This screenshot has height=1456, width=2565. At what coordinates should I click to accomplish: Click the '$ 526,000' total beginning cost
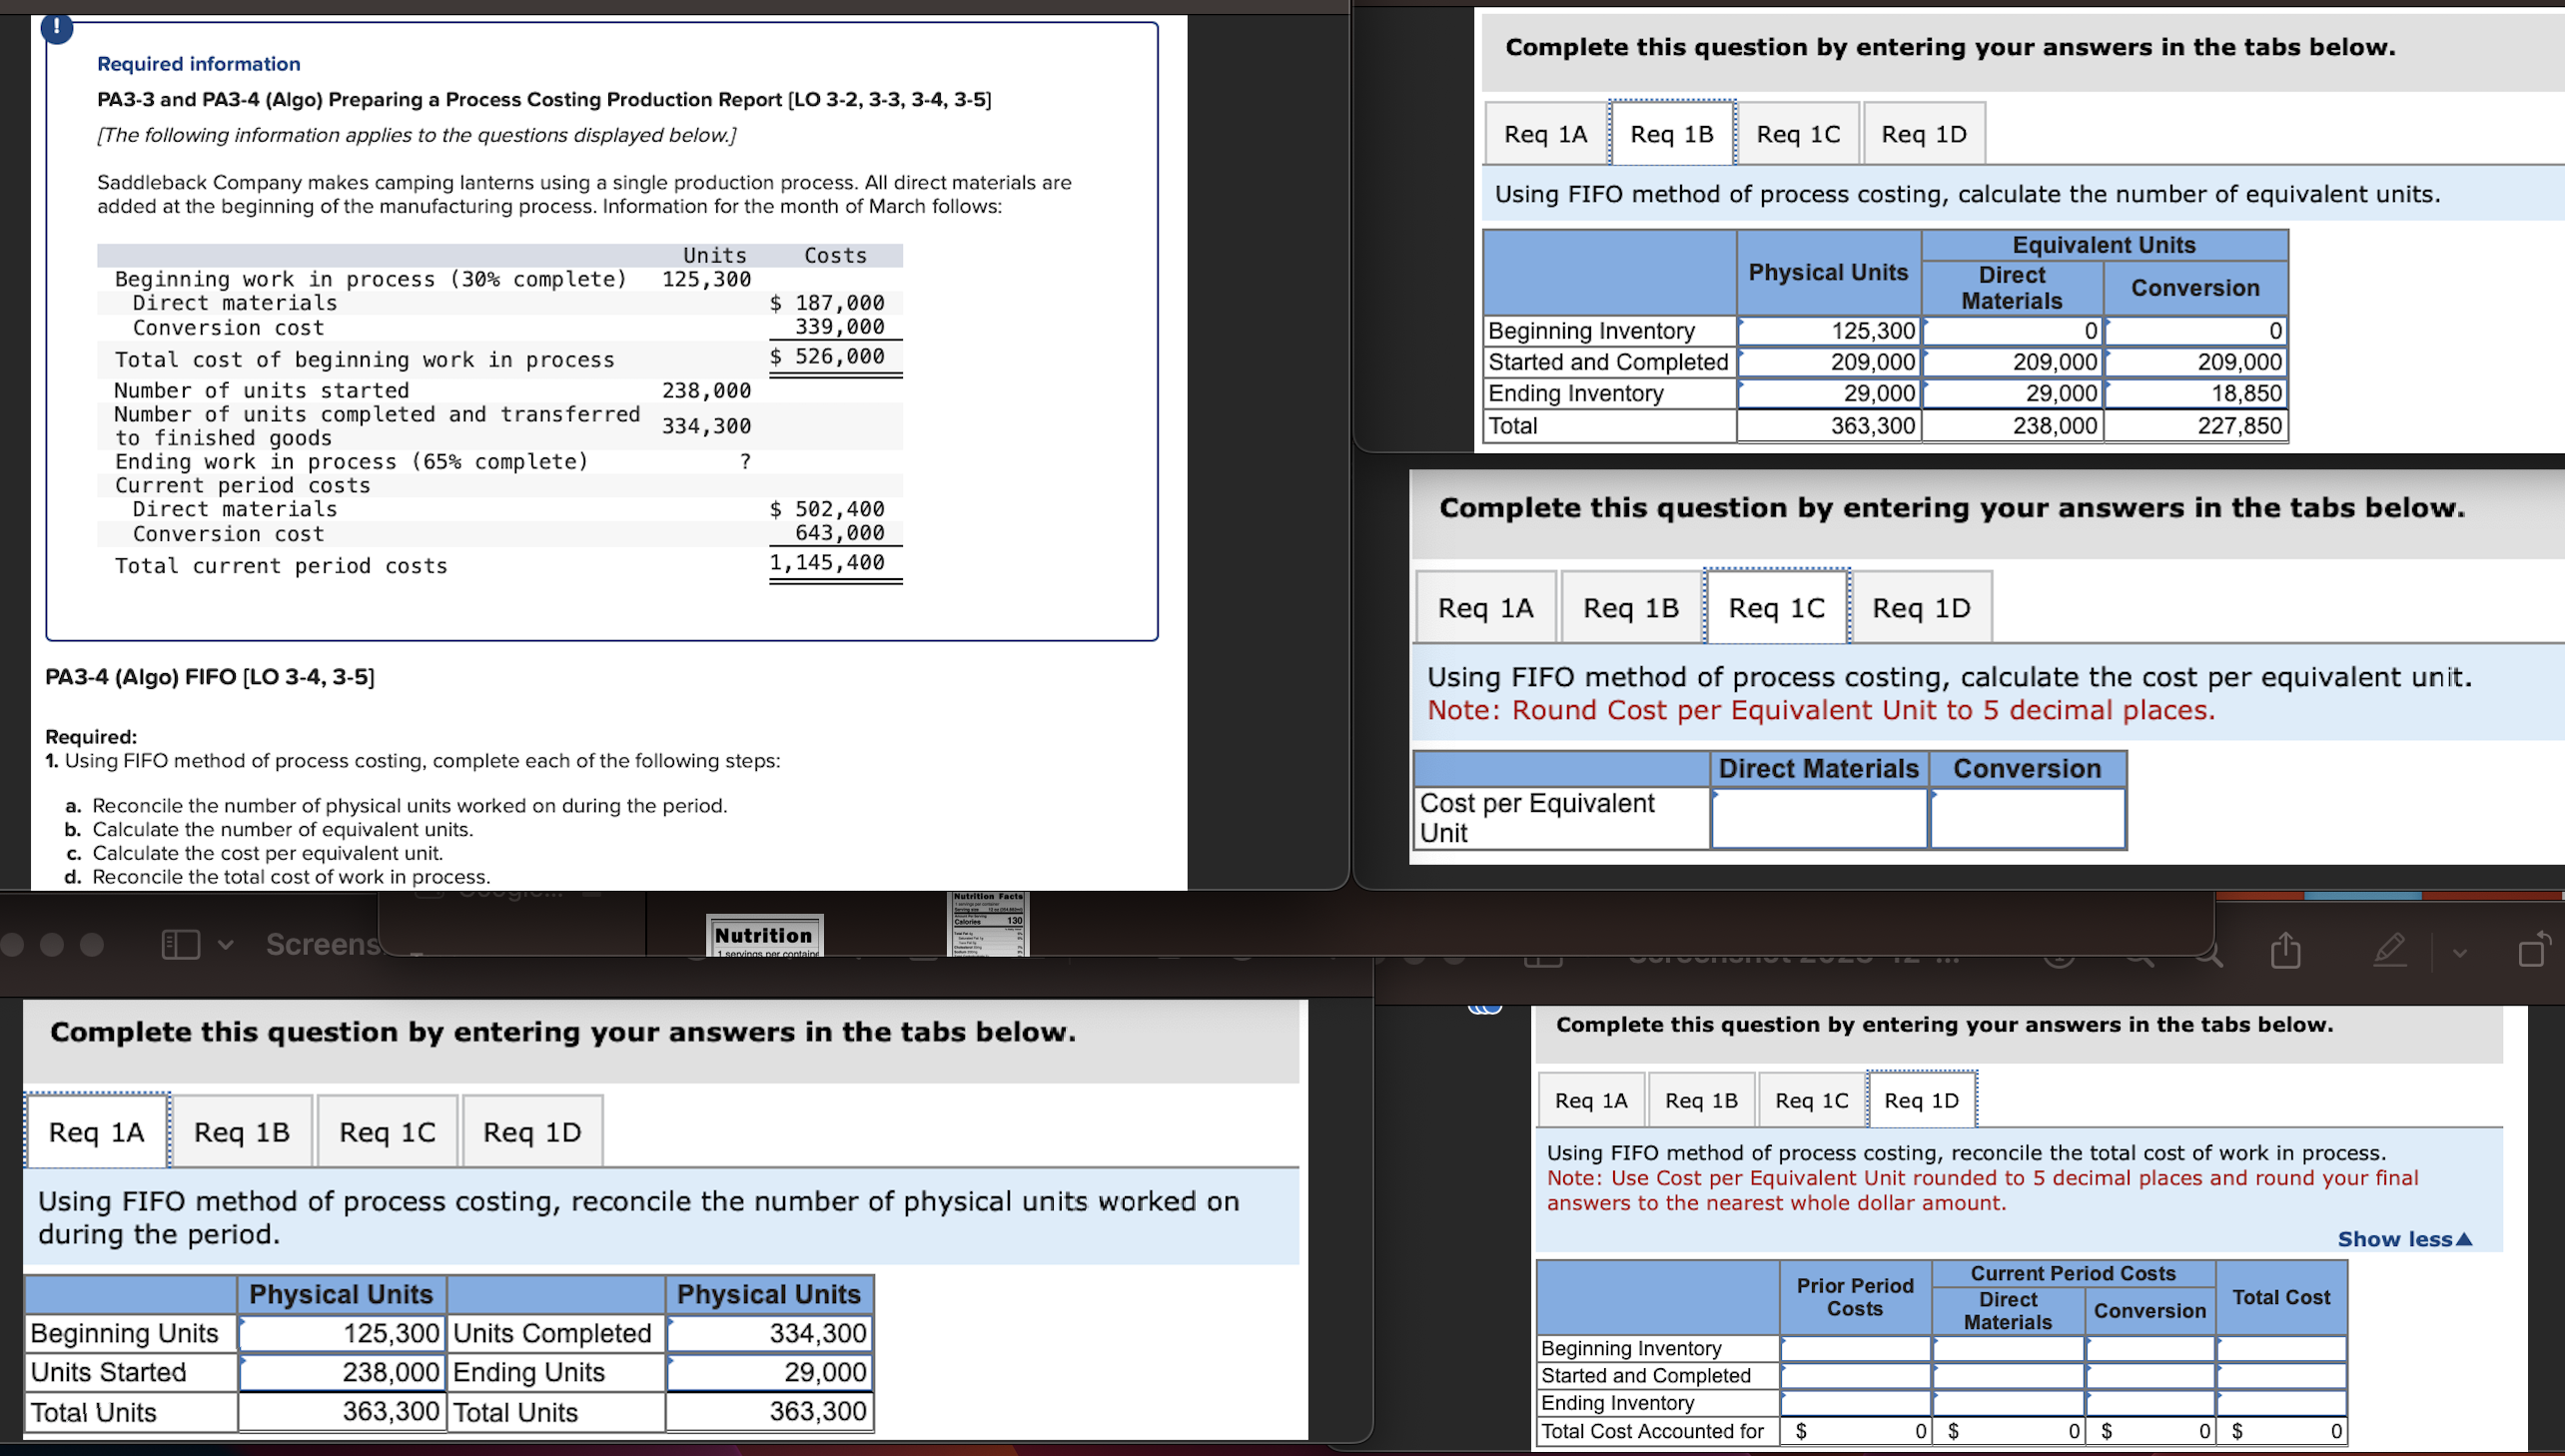[x=827, y=356]
